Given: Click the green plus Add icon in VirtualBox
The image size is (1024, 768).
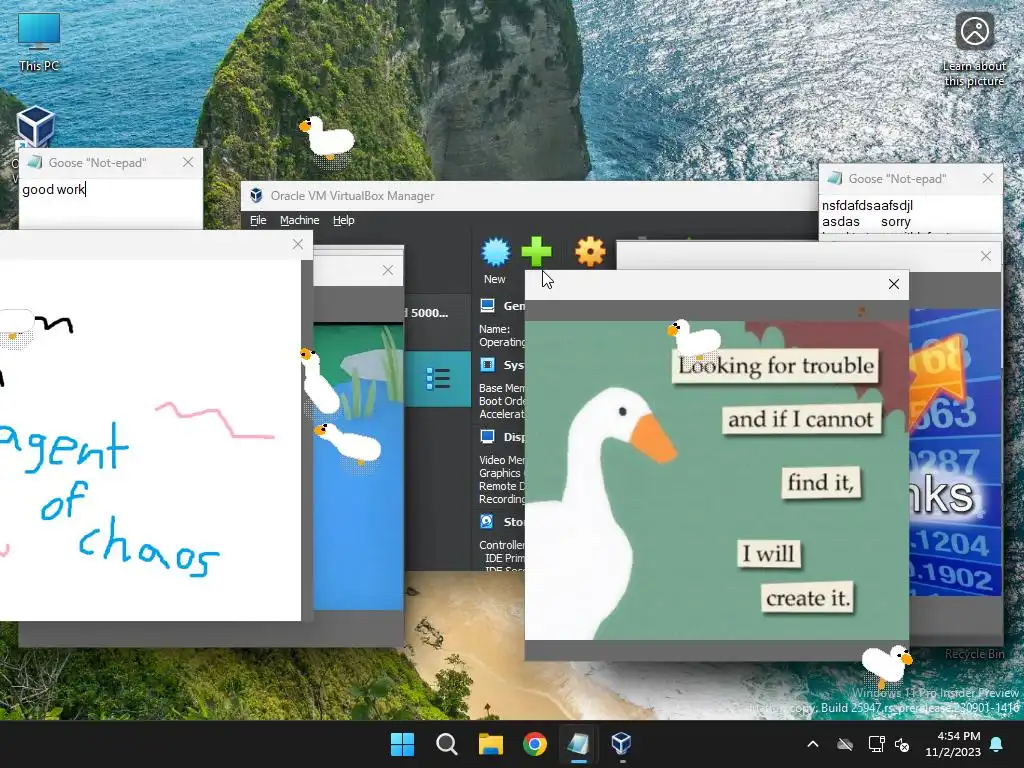Looking at the screenshot, I should [x=536, y=252].
